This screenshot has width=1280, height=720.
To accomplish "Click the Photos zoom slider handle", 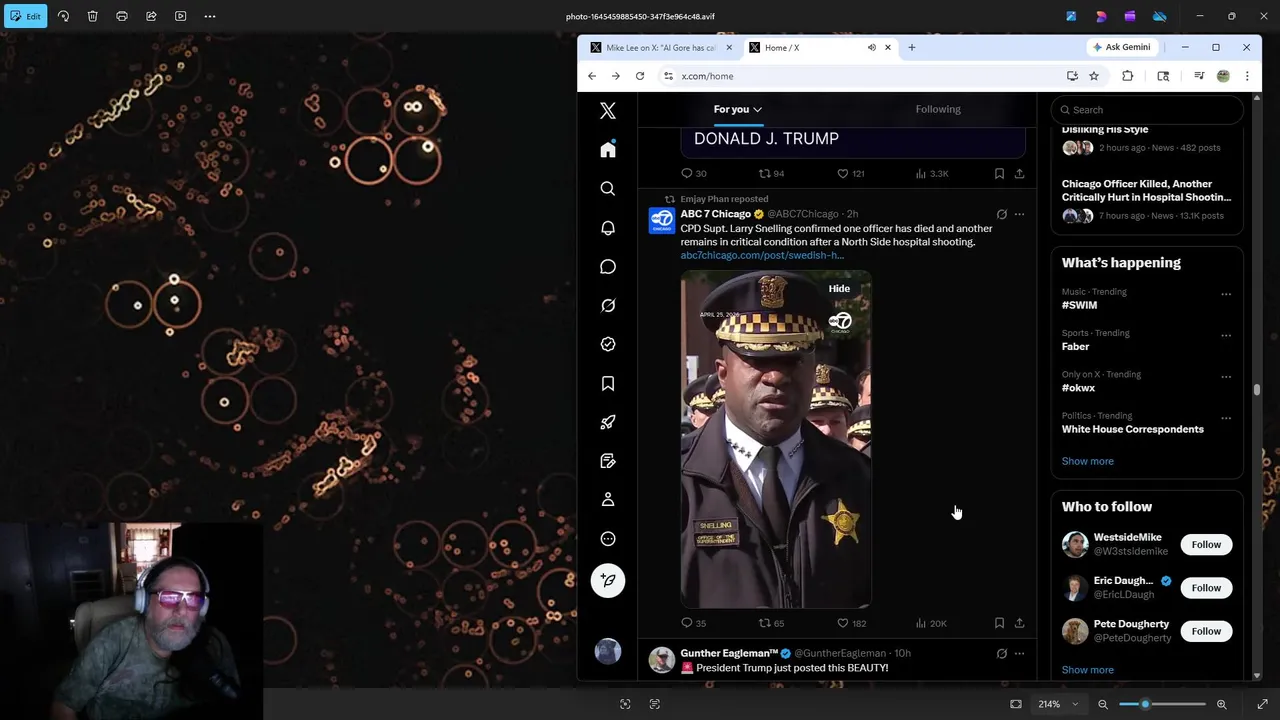I will pyautogui.click(x=1145, y=704).
